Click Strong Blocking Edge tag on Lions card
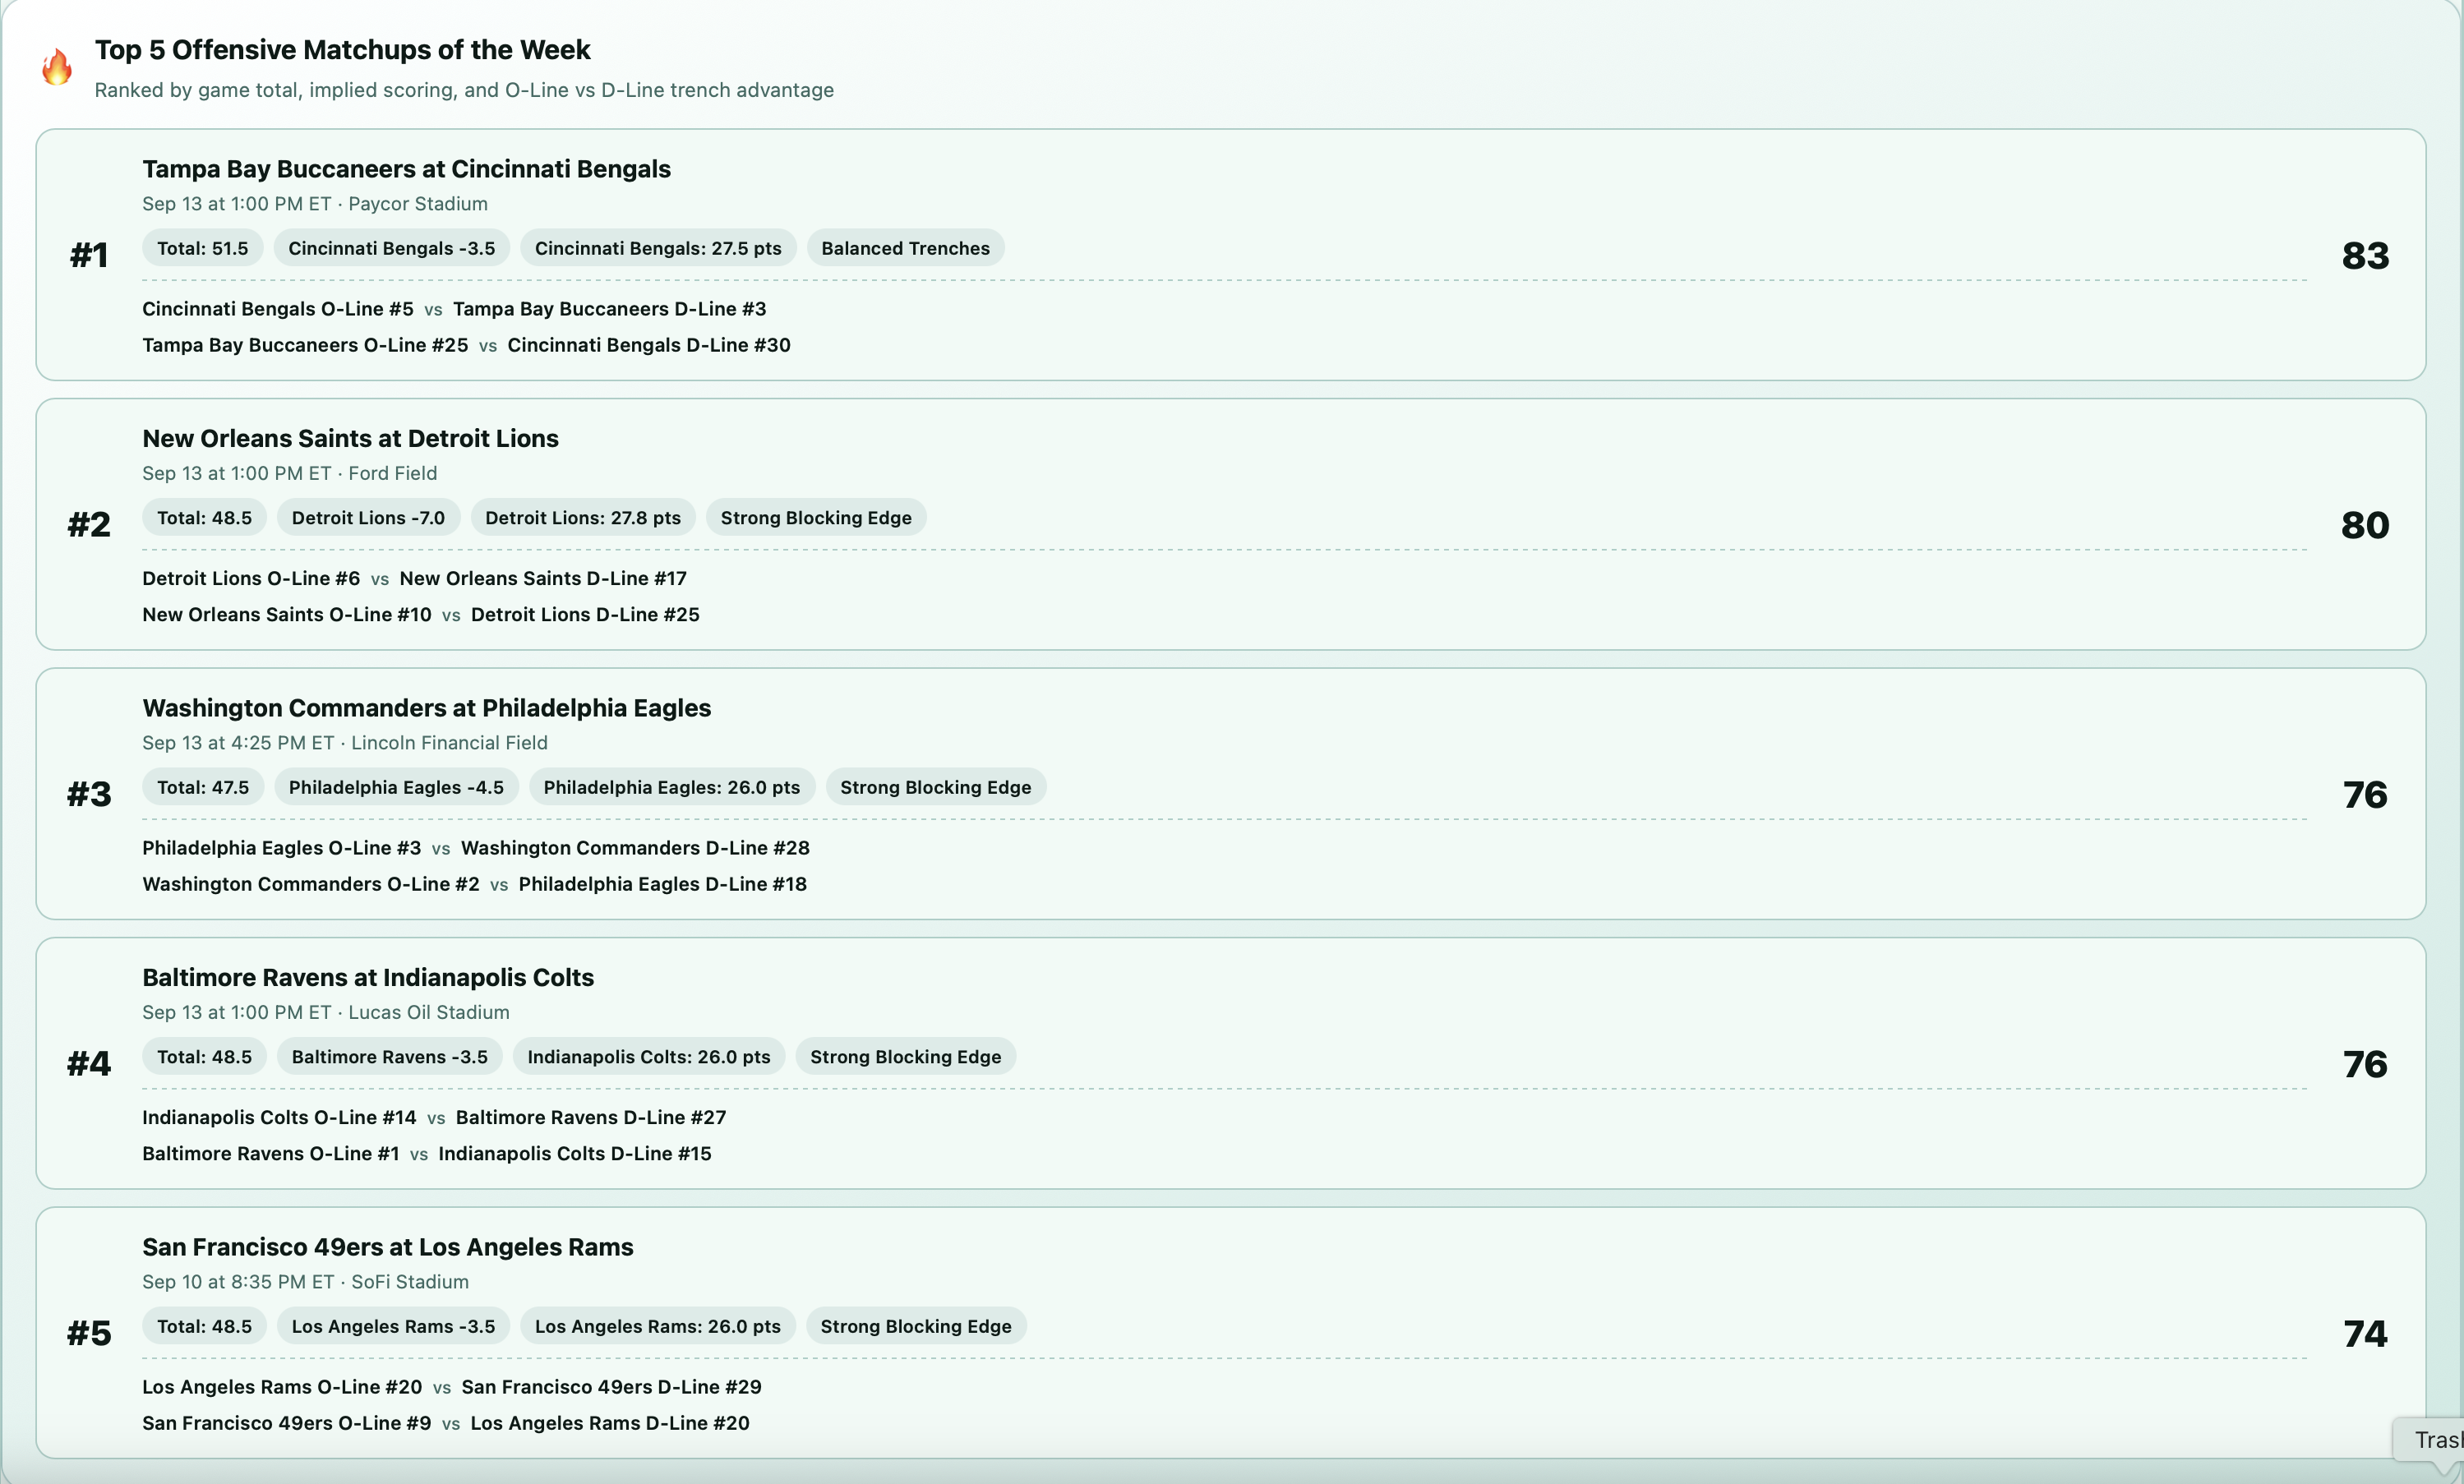The height and width of the screenshot is (1484, 2464). [816, 518]
